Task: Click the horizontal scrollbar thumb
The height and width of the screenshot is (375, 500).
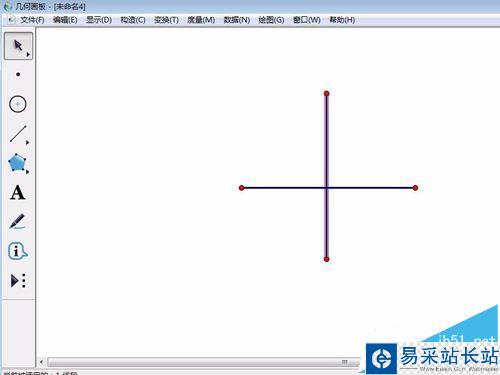Action: pyautogui.click(x=203, y=362)
